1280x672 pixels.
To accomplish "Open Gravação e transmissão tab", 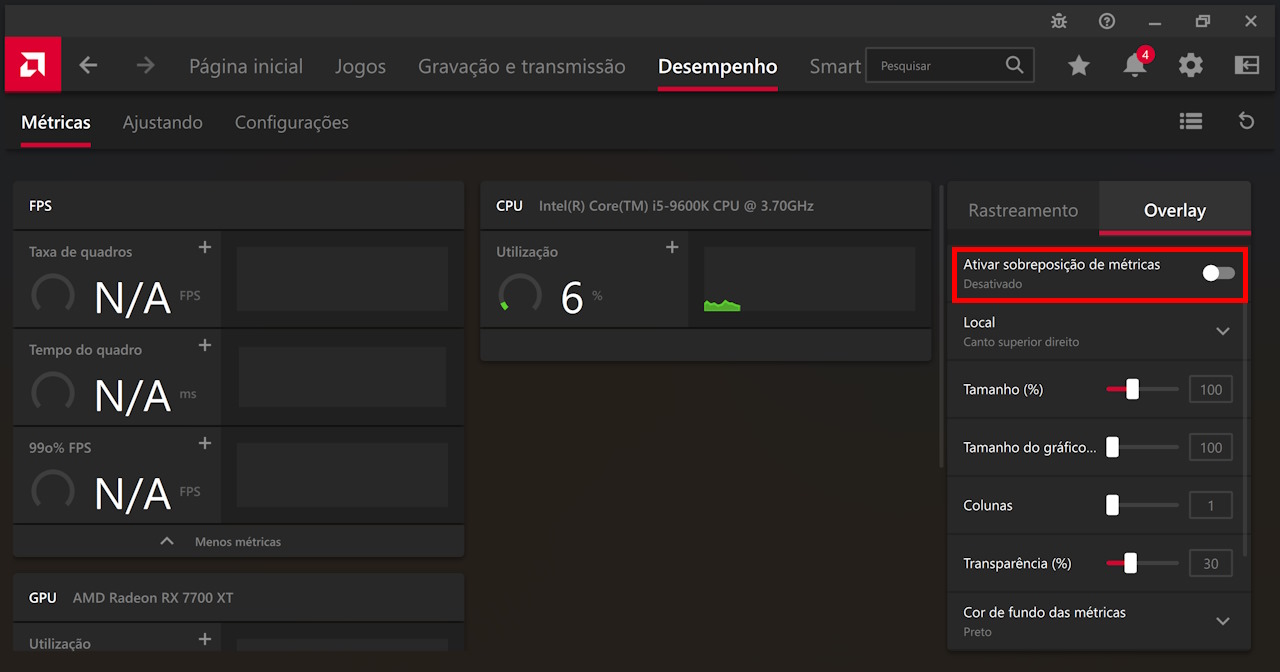I will click(522, 66).
